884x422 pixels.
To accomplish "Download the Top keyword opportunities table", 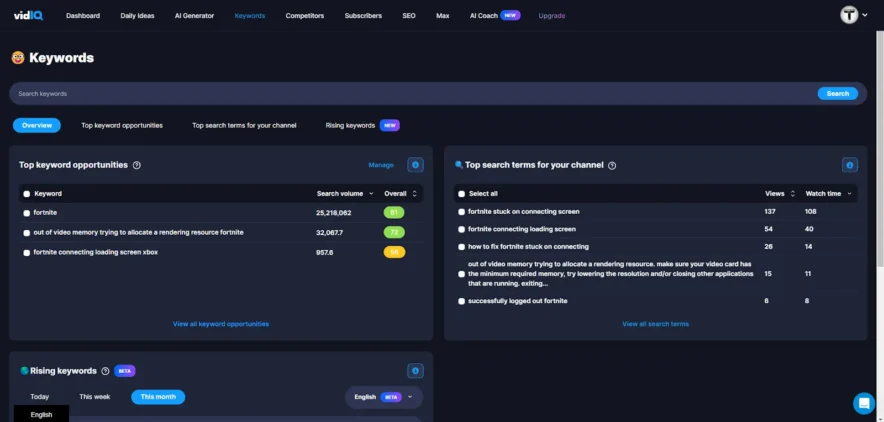I will [x=416, y=165].
